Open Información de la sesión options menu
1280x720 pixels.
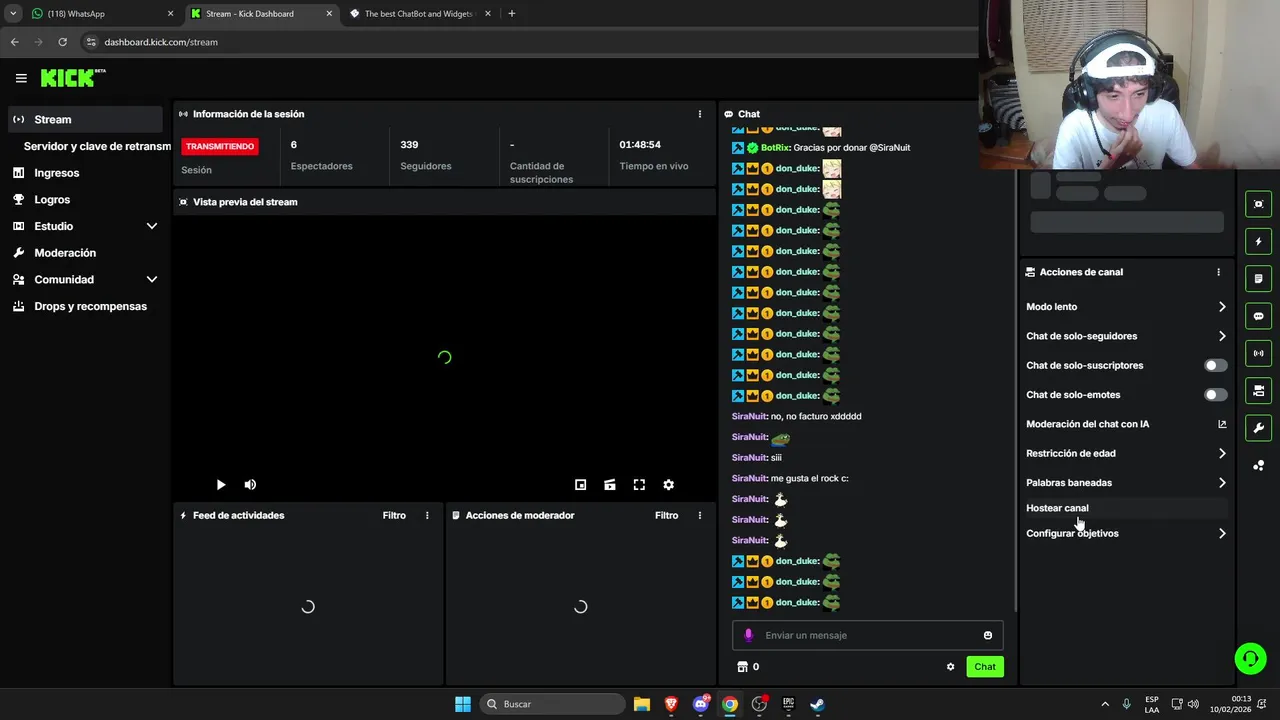pyautogui.click(x=700, y=114)
